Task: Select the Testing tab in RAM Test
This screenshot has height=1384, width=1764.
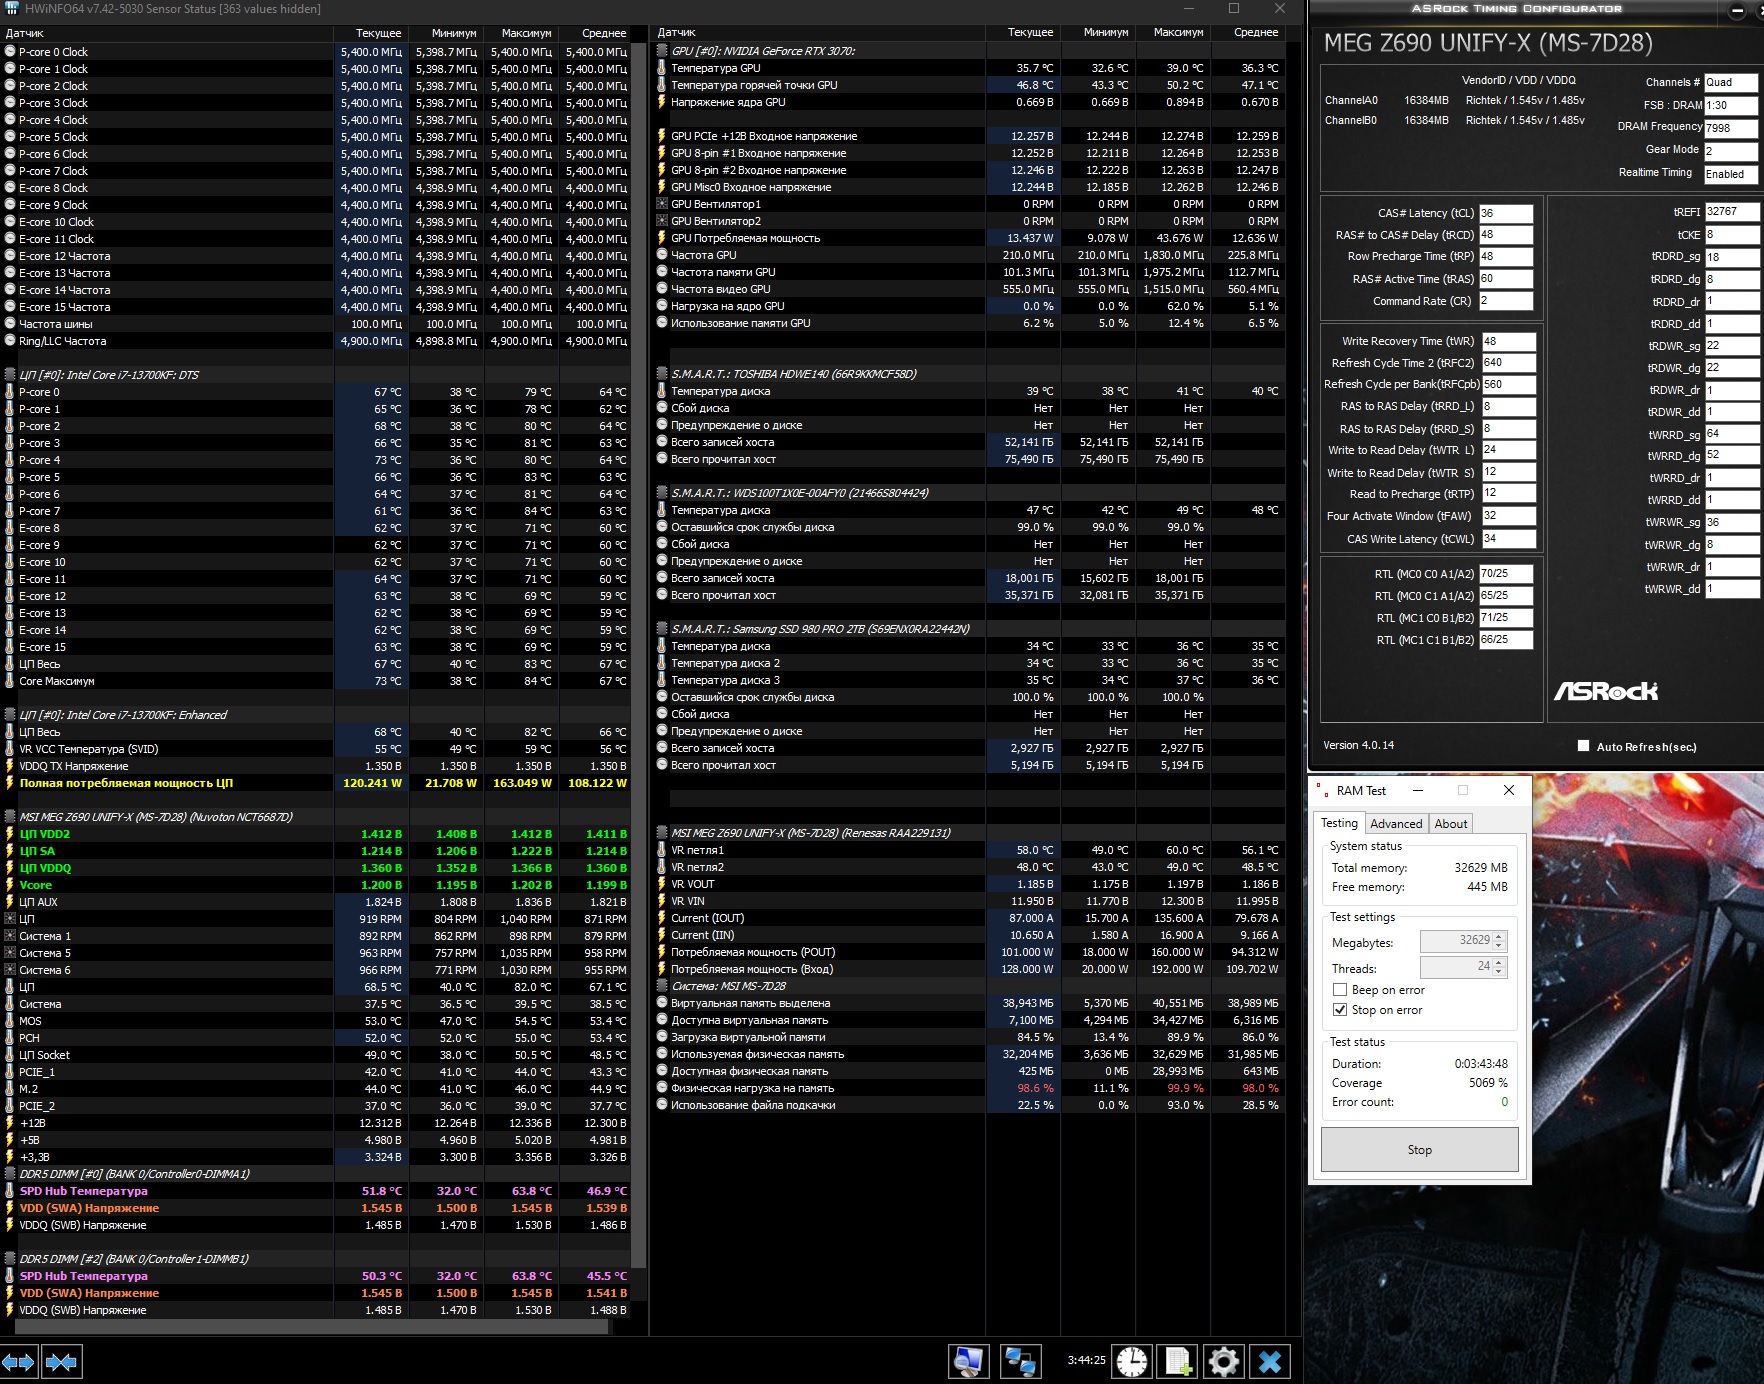Action: (x=1339, y=823)
